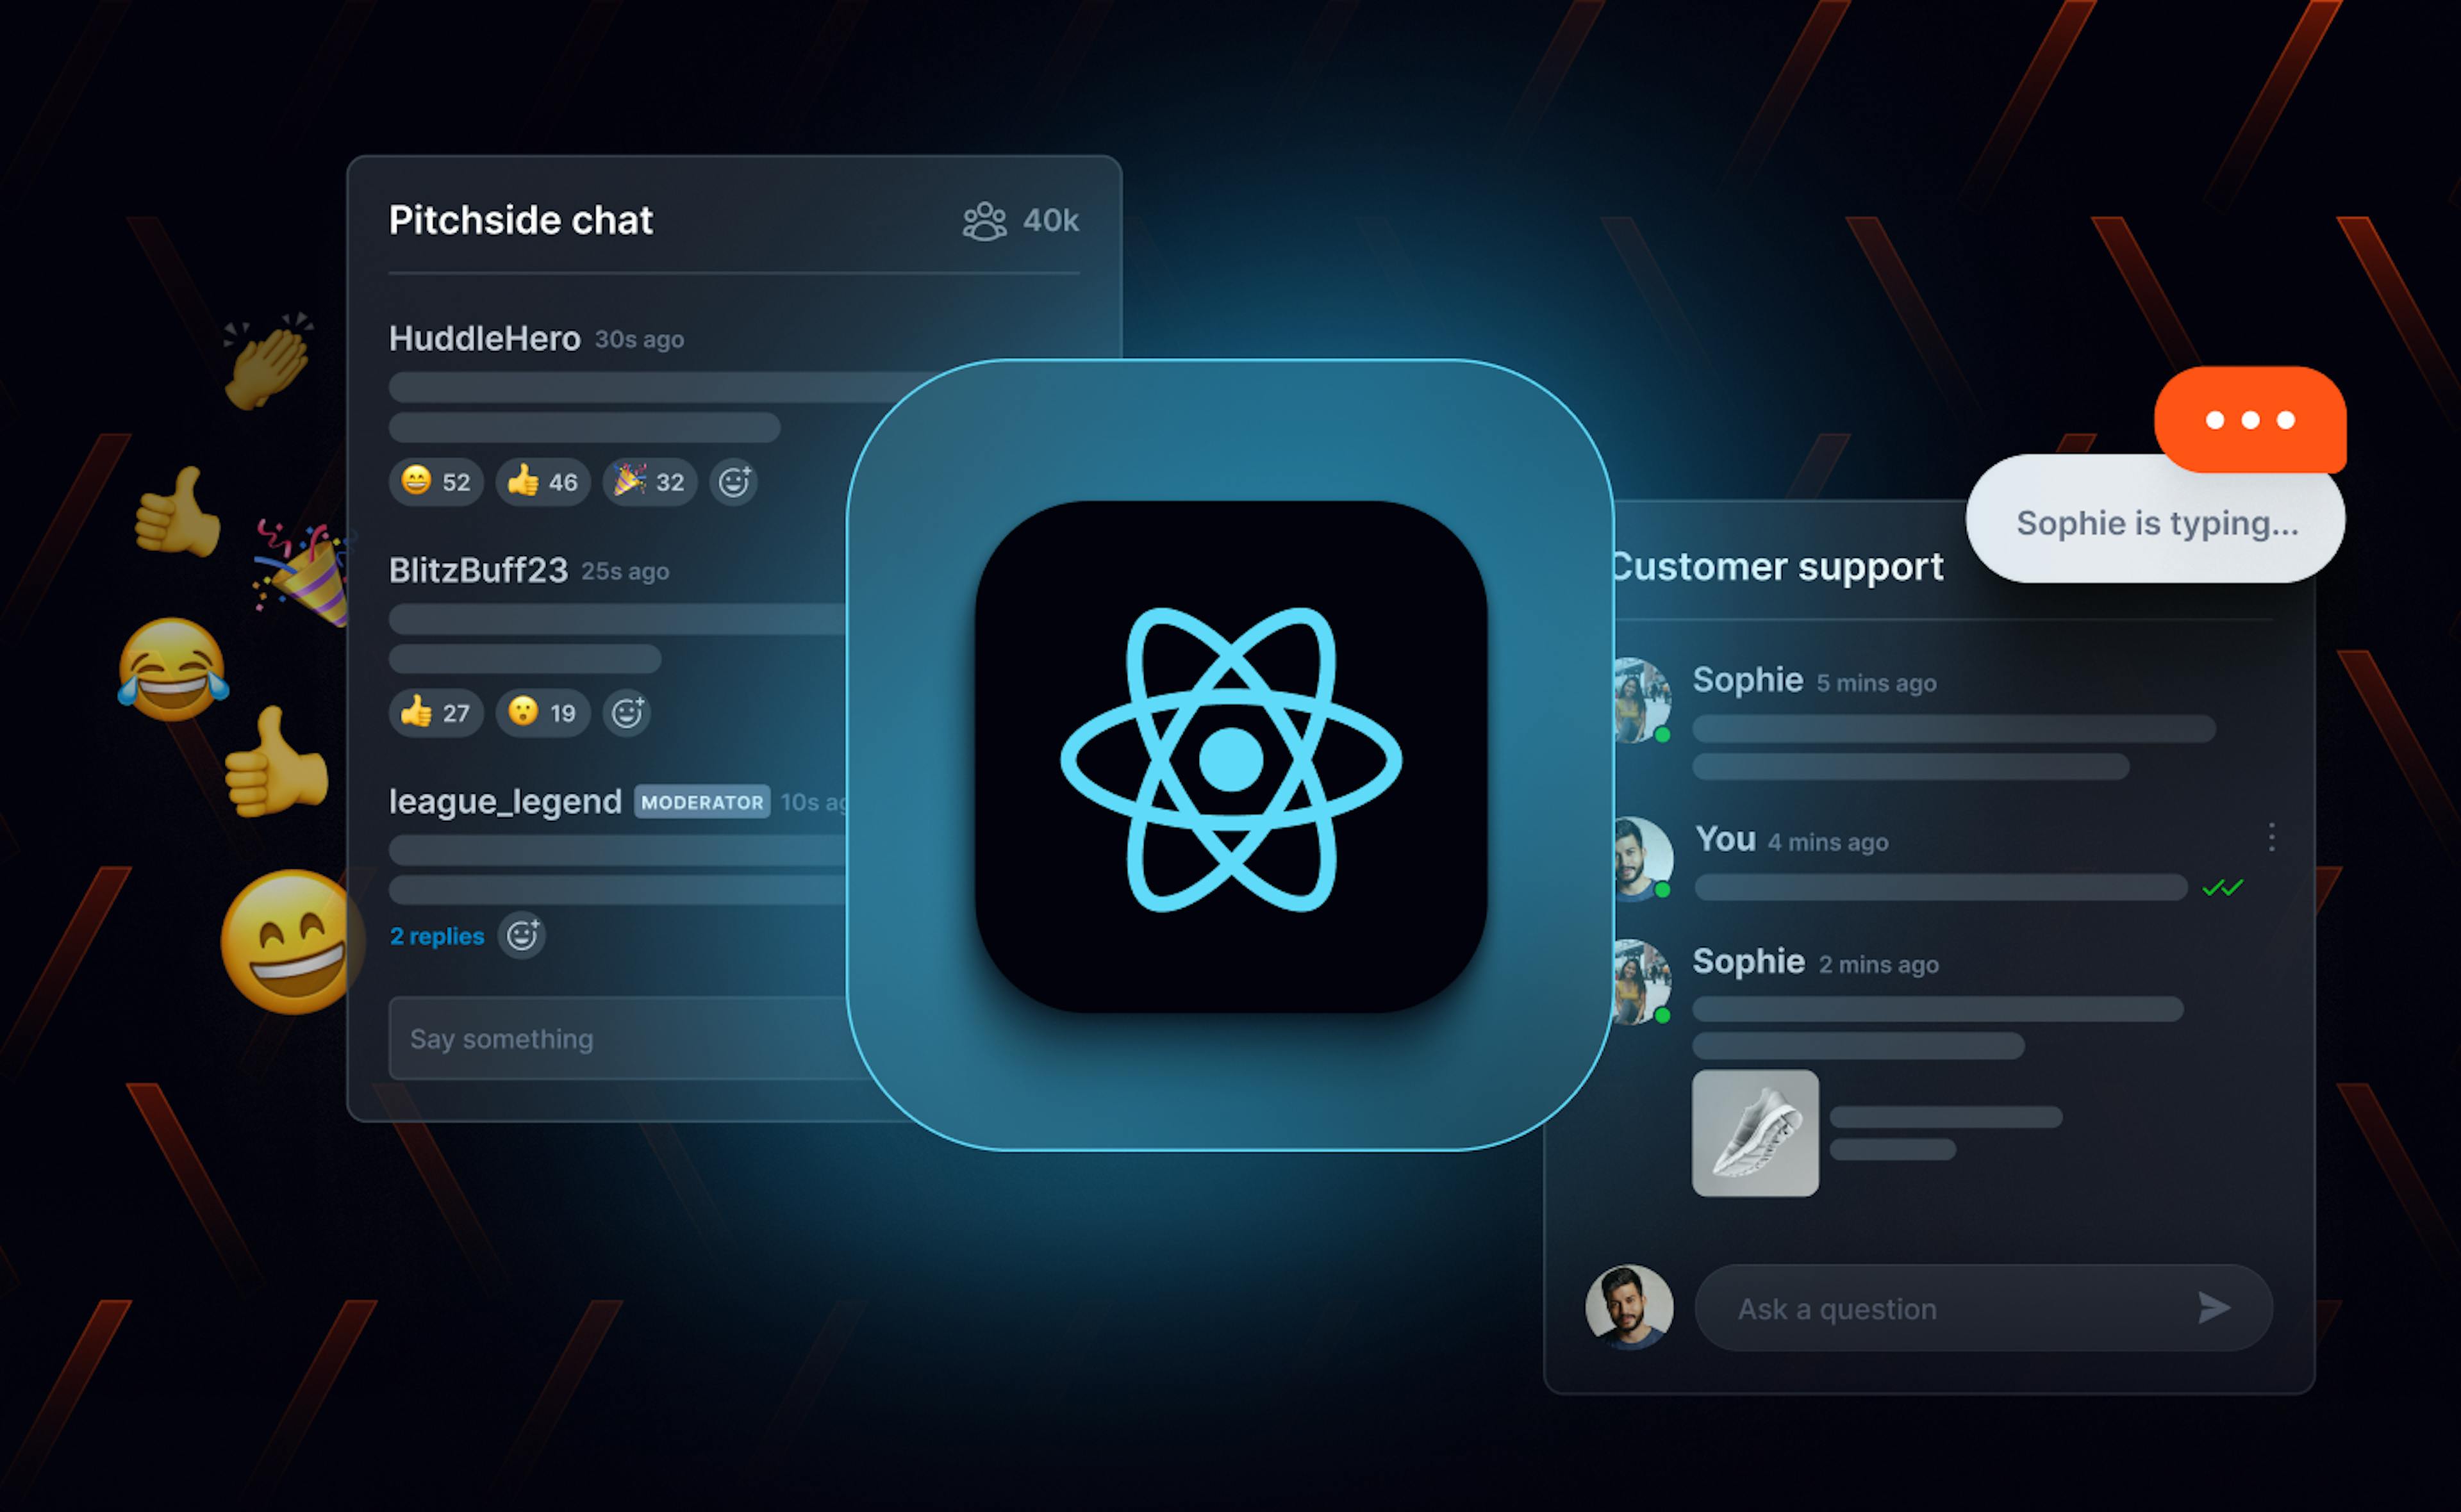This screenshot has width=2461, height=1512.
Task: Click the add reaction icon beside 2 replies
Action: (522, 936)
